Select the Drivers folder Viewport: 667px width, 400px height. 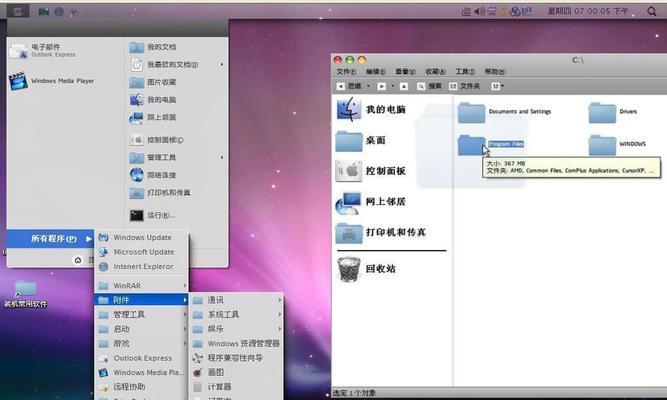(613, 112)
